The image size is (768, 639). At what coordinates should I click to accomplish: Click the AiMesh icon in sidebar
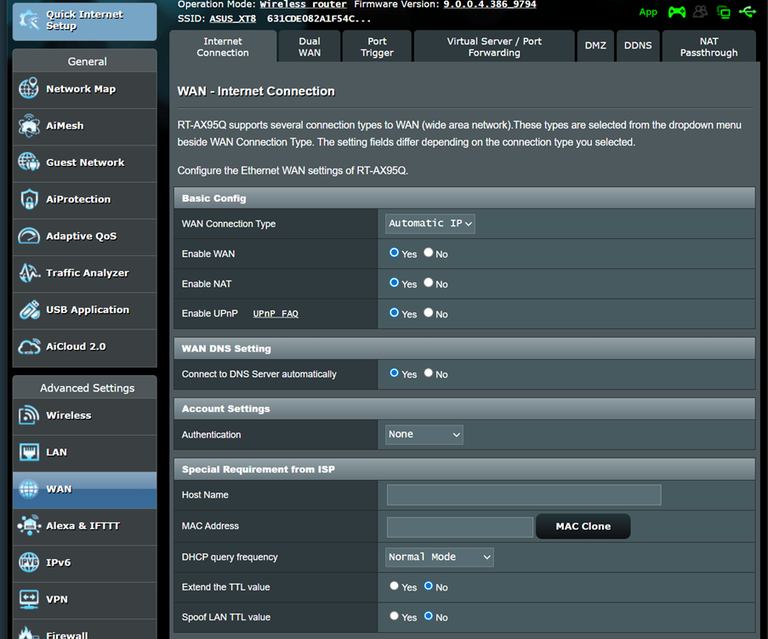coord(28,126)
